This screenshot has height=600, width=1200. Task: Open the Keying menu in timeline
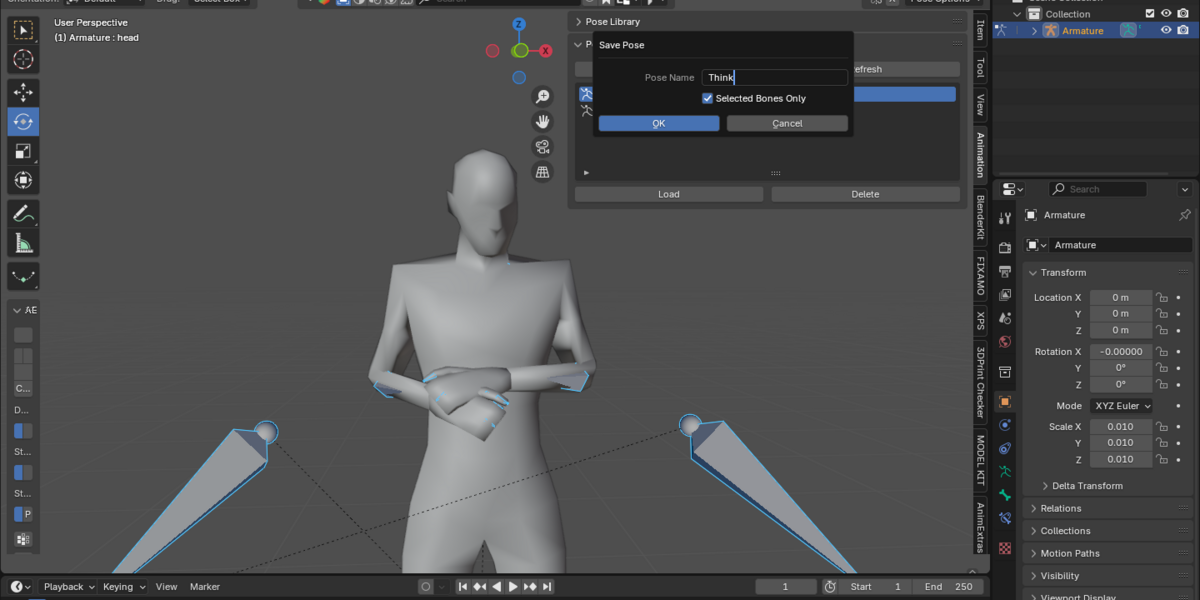pos(124,587)
